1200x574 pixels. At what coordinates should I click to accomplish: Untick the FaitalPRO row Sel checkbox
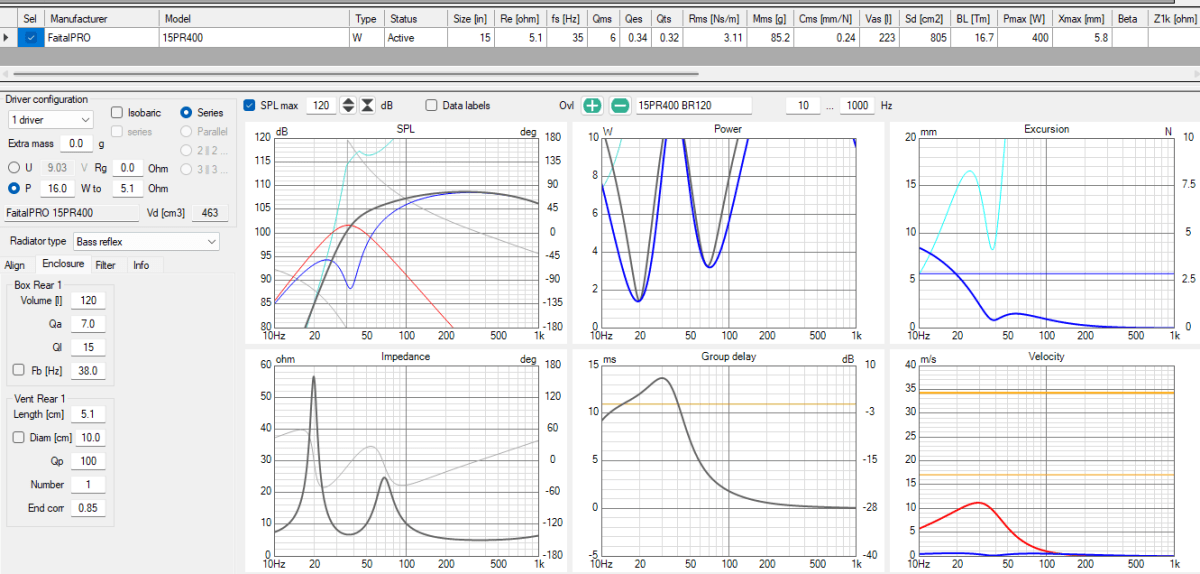click(x=31, y=37)
